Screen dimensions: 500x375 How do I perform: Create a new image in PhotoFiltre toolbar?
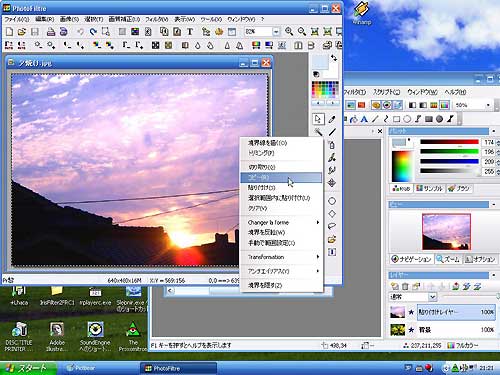pos(9,32)
